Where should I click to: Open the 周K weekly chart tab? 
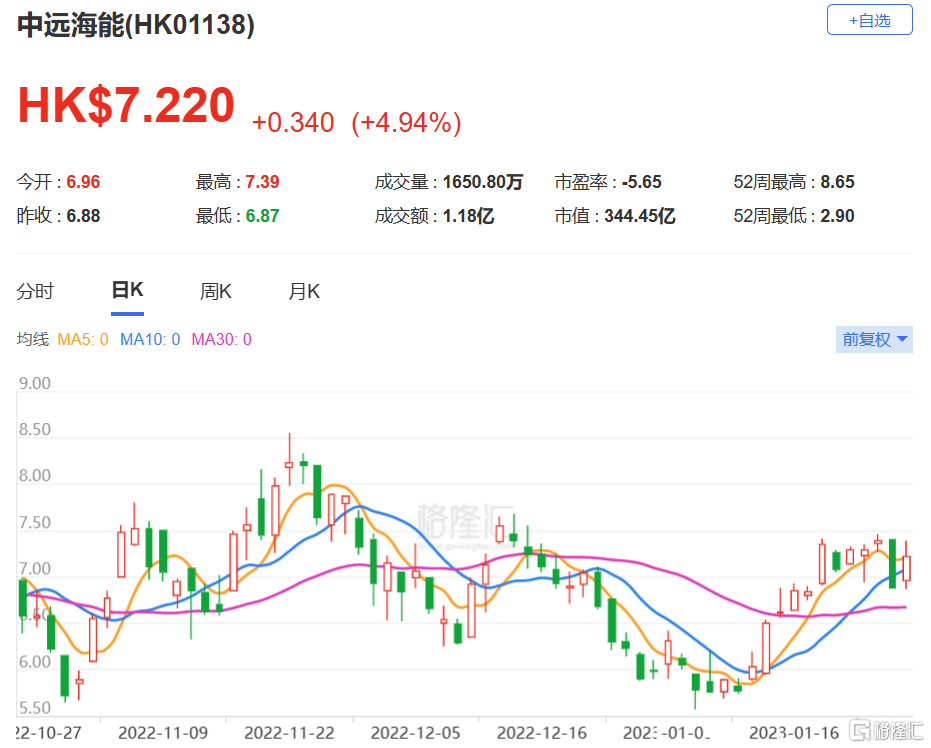[x=216, y=291]
